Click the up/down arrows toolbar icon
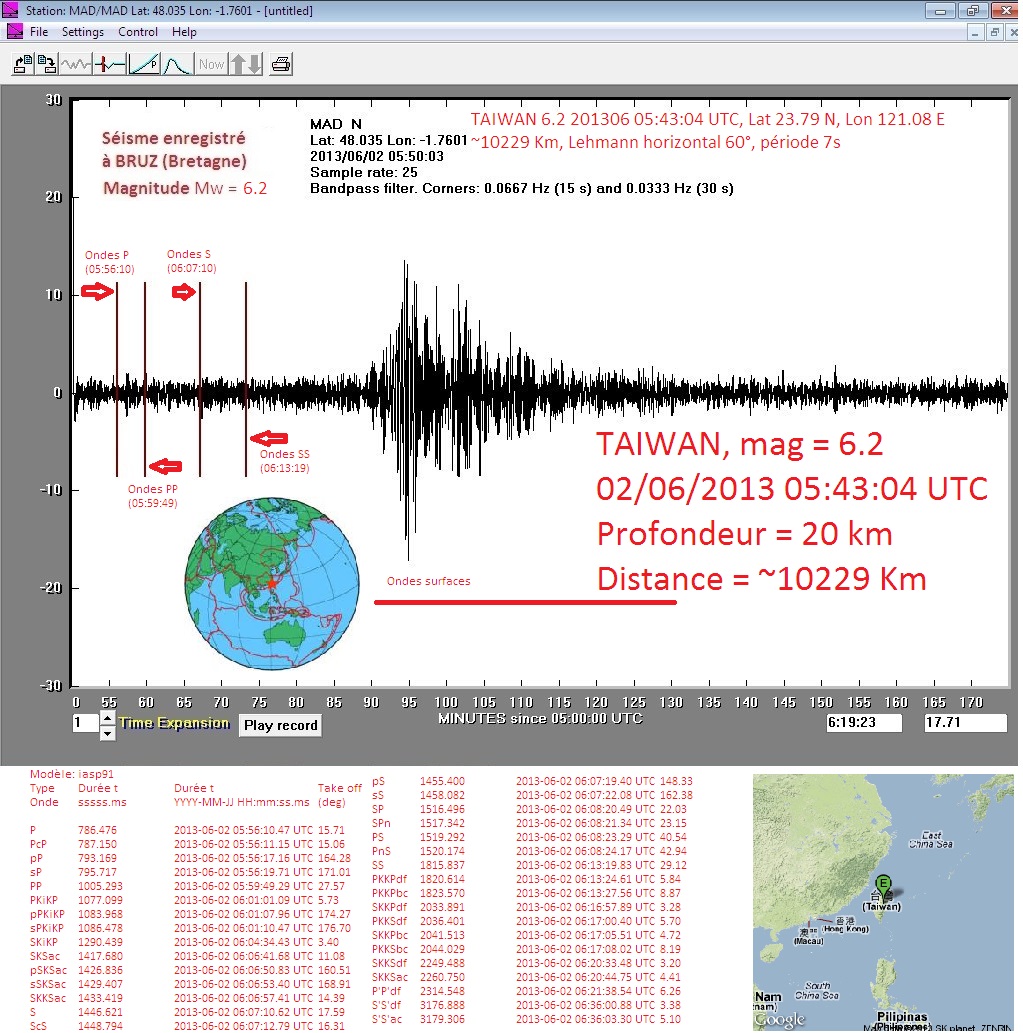1023x1033 pixels. 246,65
